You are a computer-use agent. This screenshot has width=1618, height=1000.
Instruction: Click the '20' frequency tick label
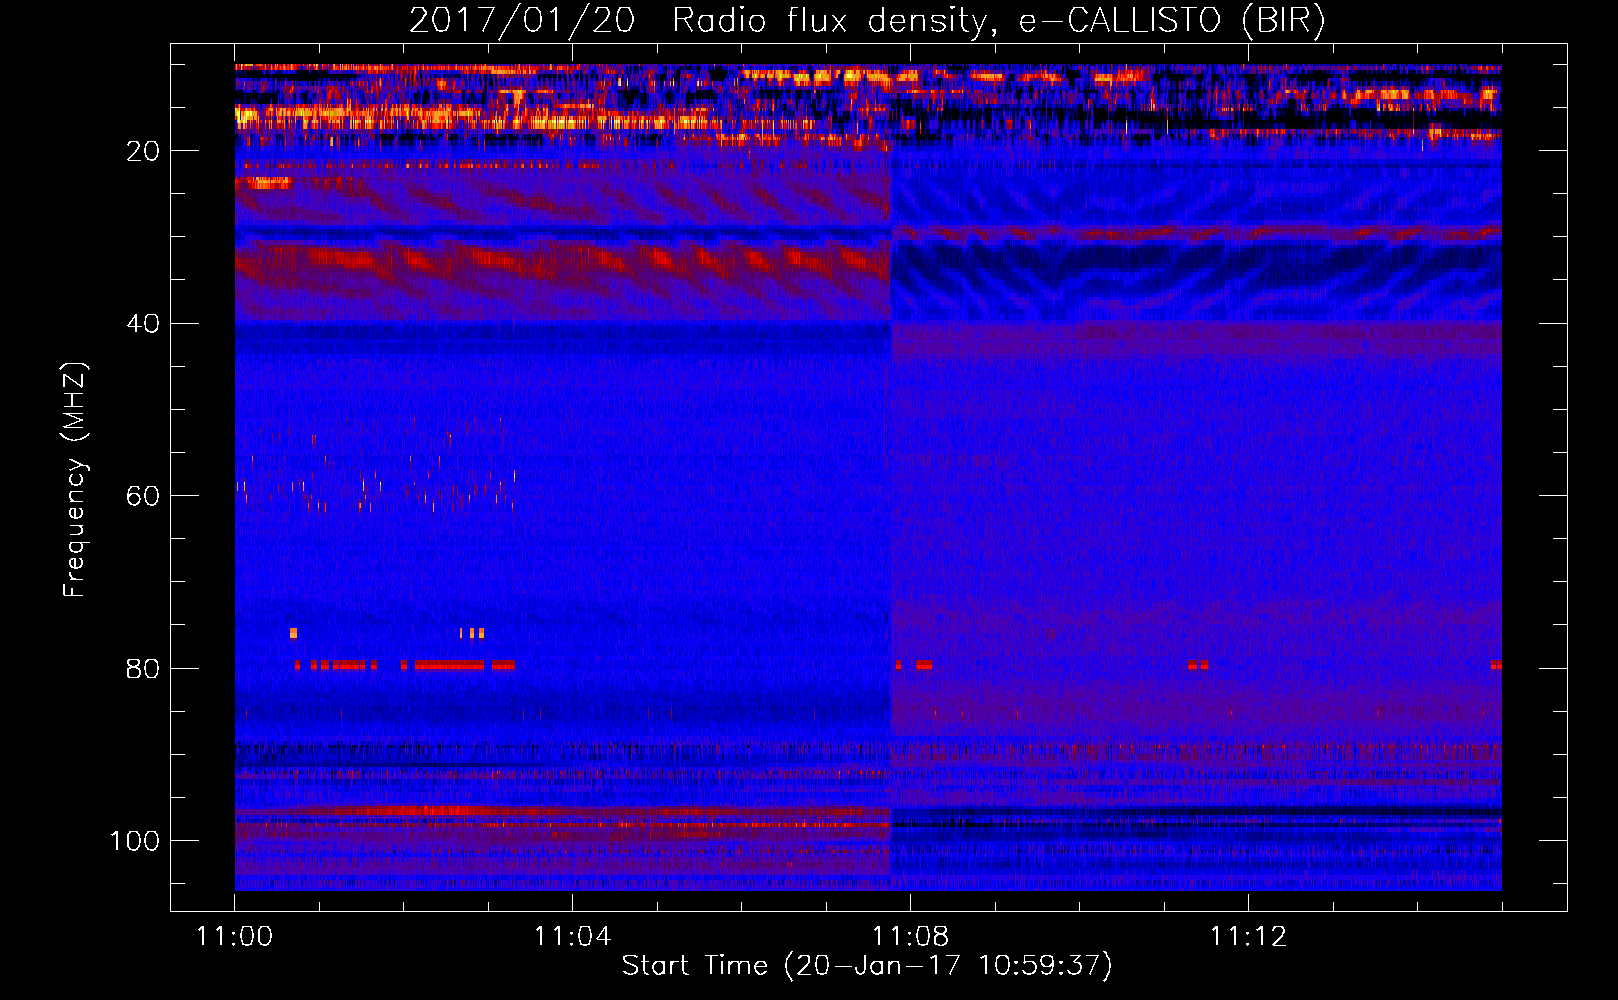(143, 151)
